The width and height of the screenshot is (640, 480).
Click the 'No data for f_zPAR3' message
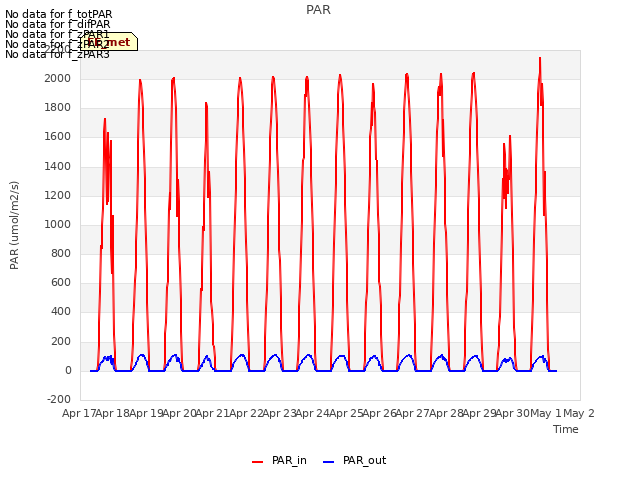tap(57, 54)
